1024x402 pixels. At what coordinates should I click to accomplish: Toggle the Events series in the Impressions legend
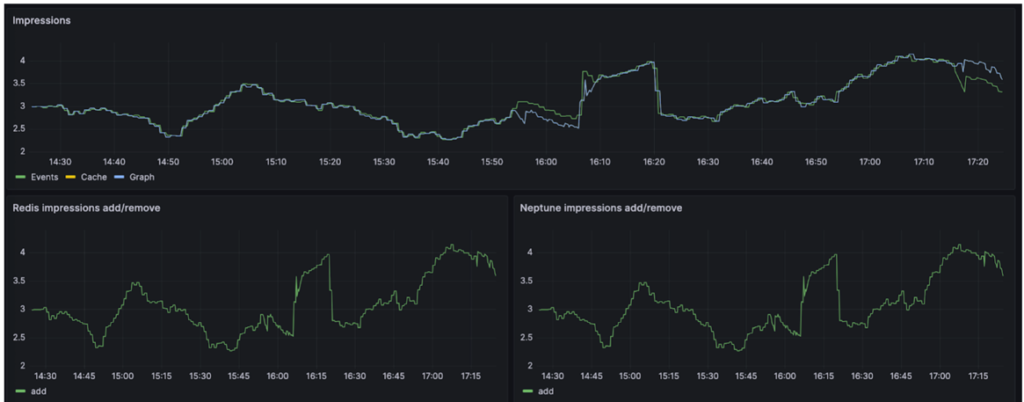(x=44, y=177)
